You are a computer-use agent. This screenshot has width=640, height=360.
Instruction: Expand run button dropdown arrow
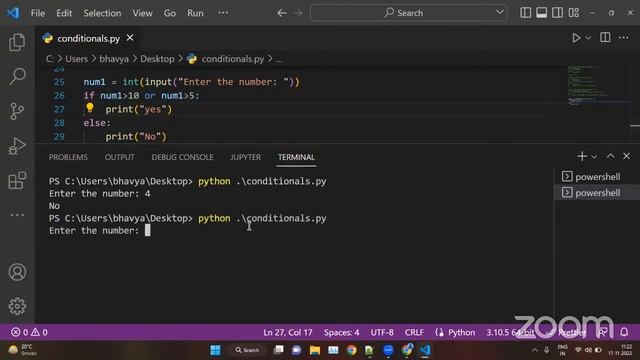coord(588,38)
